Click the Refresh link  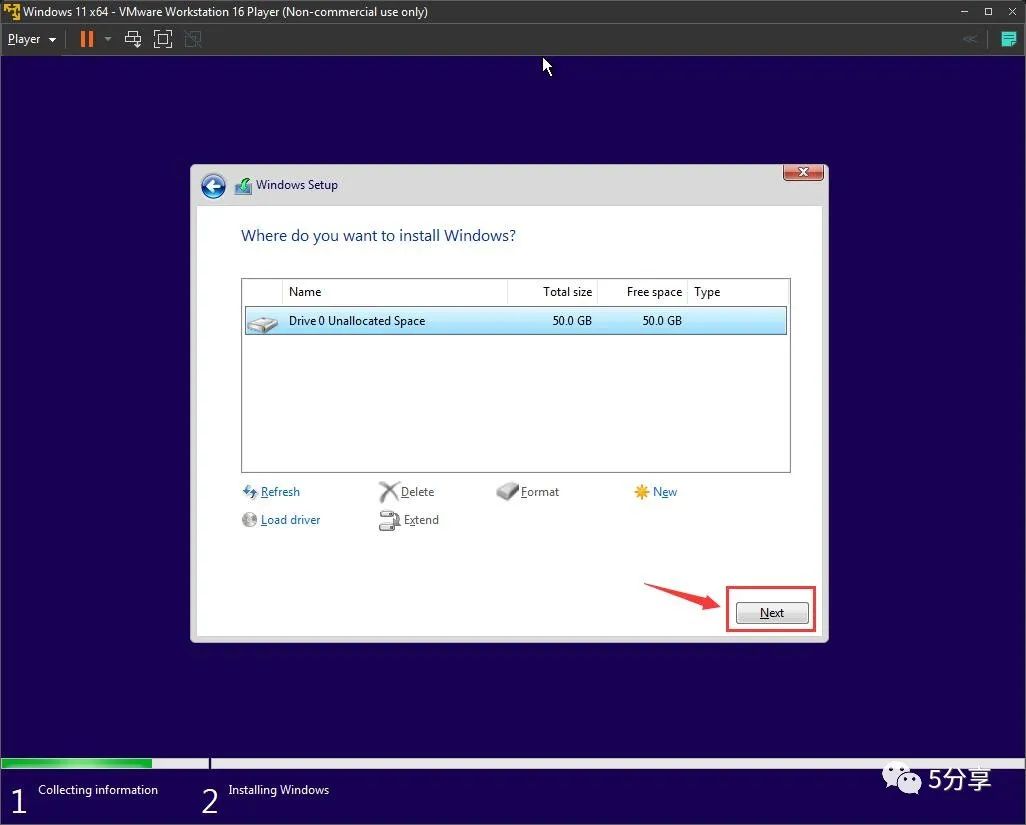tap(280, 492)
